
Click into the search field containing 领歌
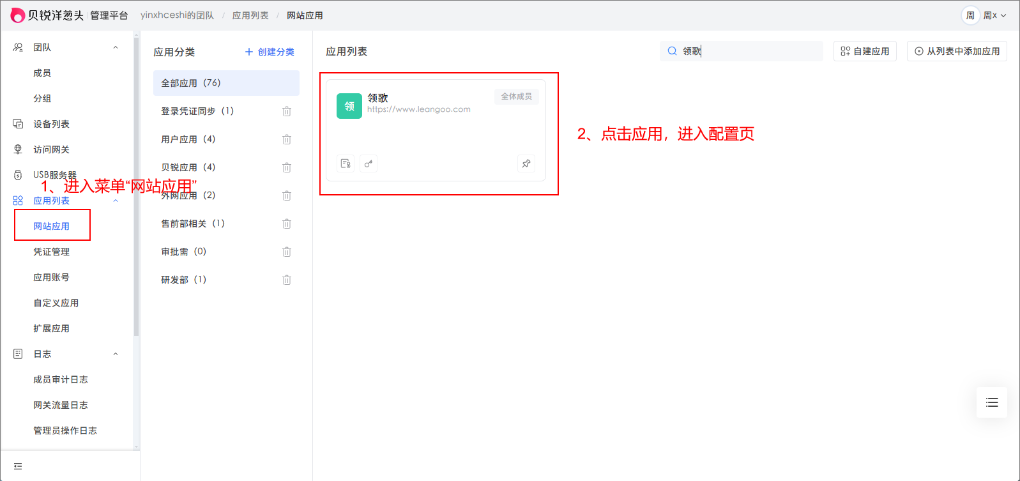tap(742, 51)
